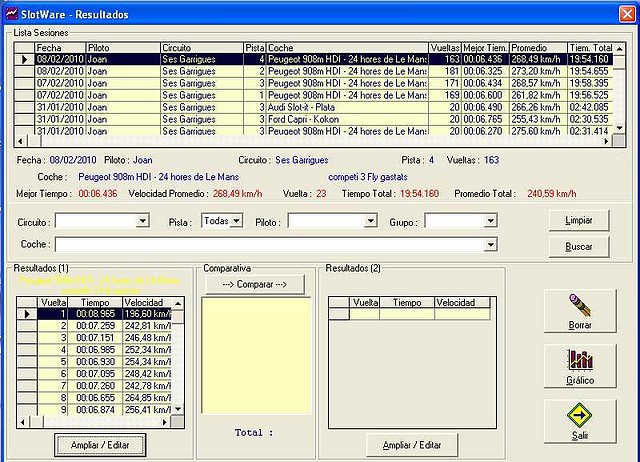Close the SlotWare Resultados window
The width and height of the screenshot is (640, 462).
point(627,14)
